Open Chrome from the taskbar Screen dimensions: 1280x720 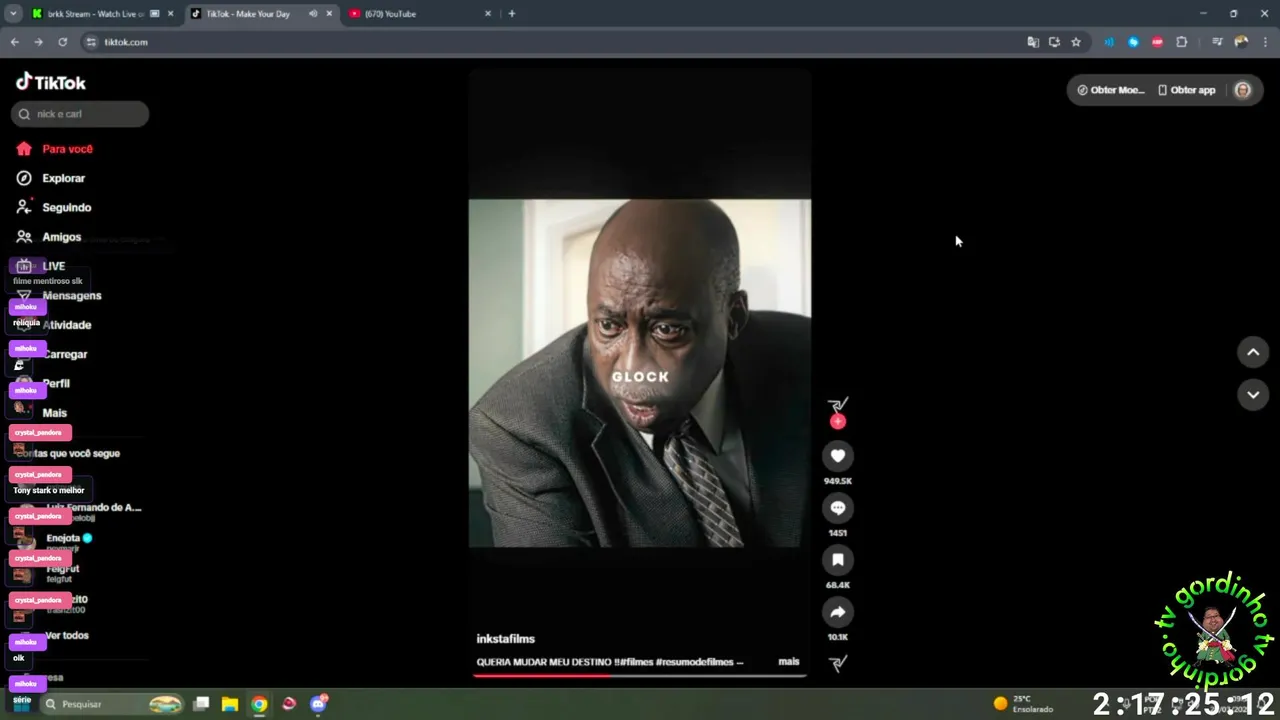259,704
